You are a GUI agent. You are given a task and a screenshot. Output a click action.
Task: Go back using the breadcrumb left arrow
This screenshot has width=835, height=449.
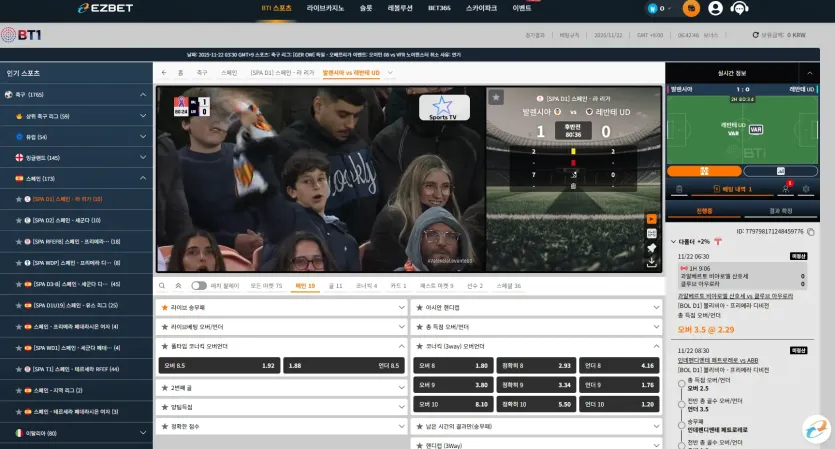(164, 72)
